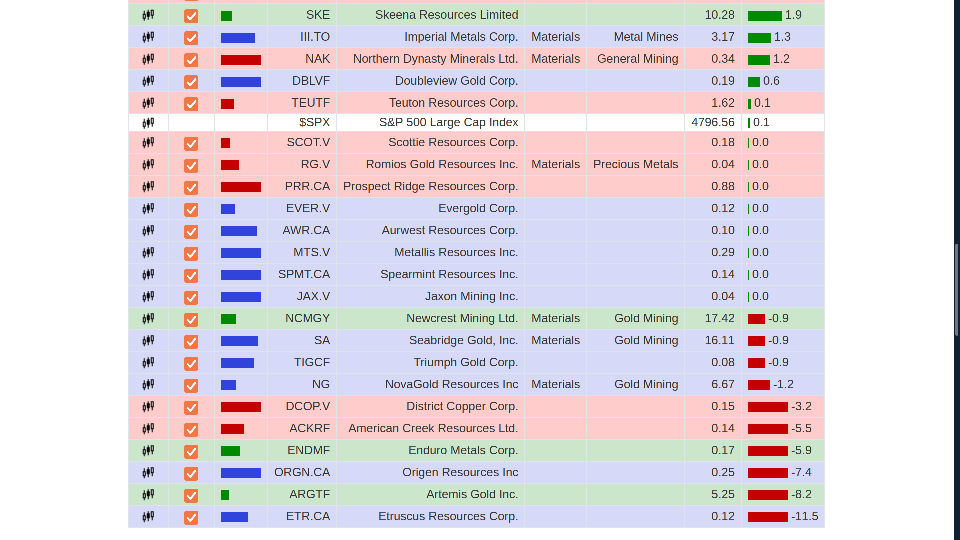Select "Precious Metals" industry cell
The image size is (960, 540).
pyautogui.click(x=636, y=164)
